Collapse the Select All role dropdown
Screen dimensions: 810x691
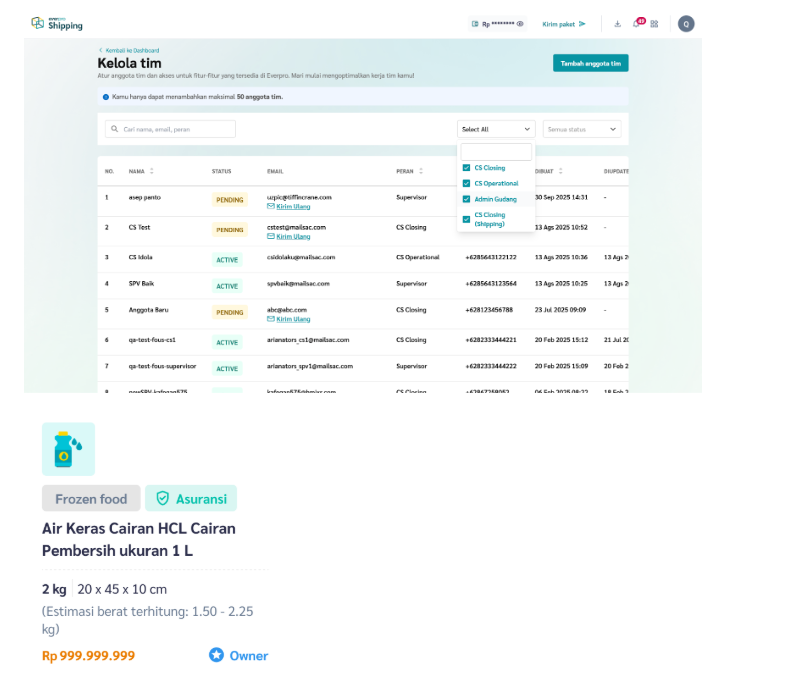point(496,129)
